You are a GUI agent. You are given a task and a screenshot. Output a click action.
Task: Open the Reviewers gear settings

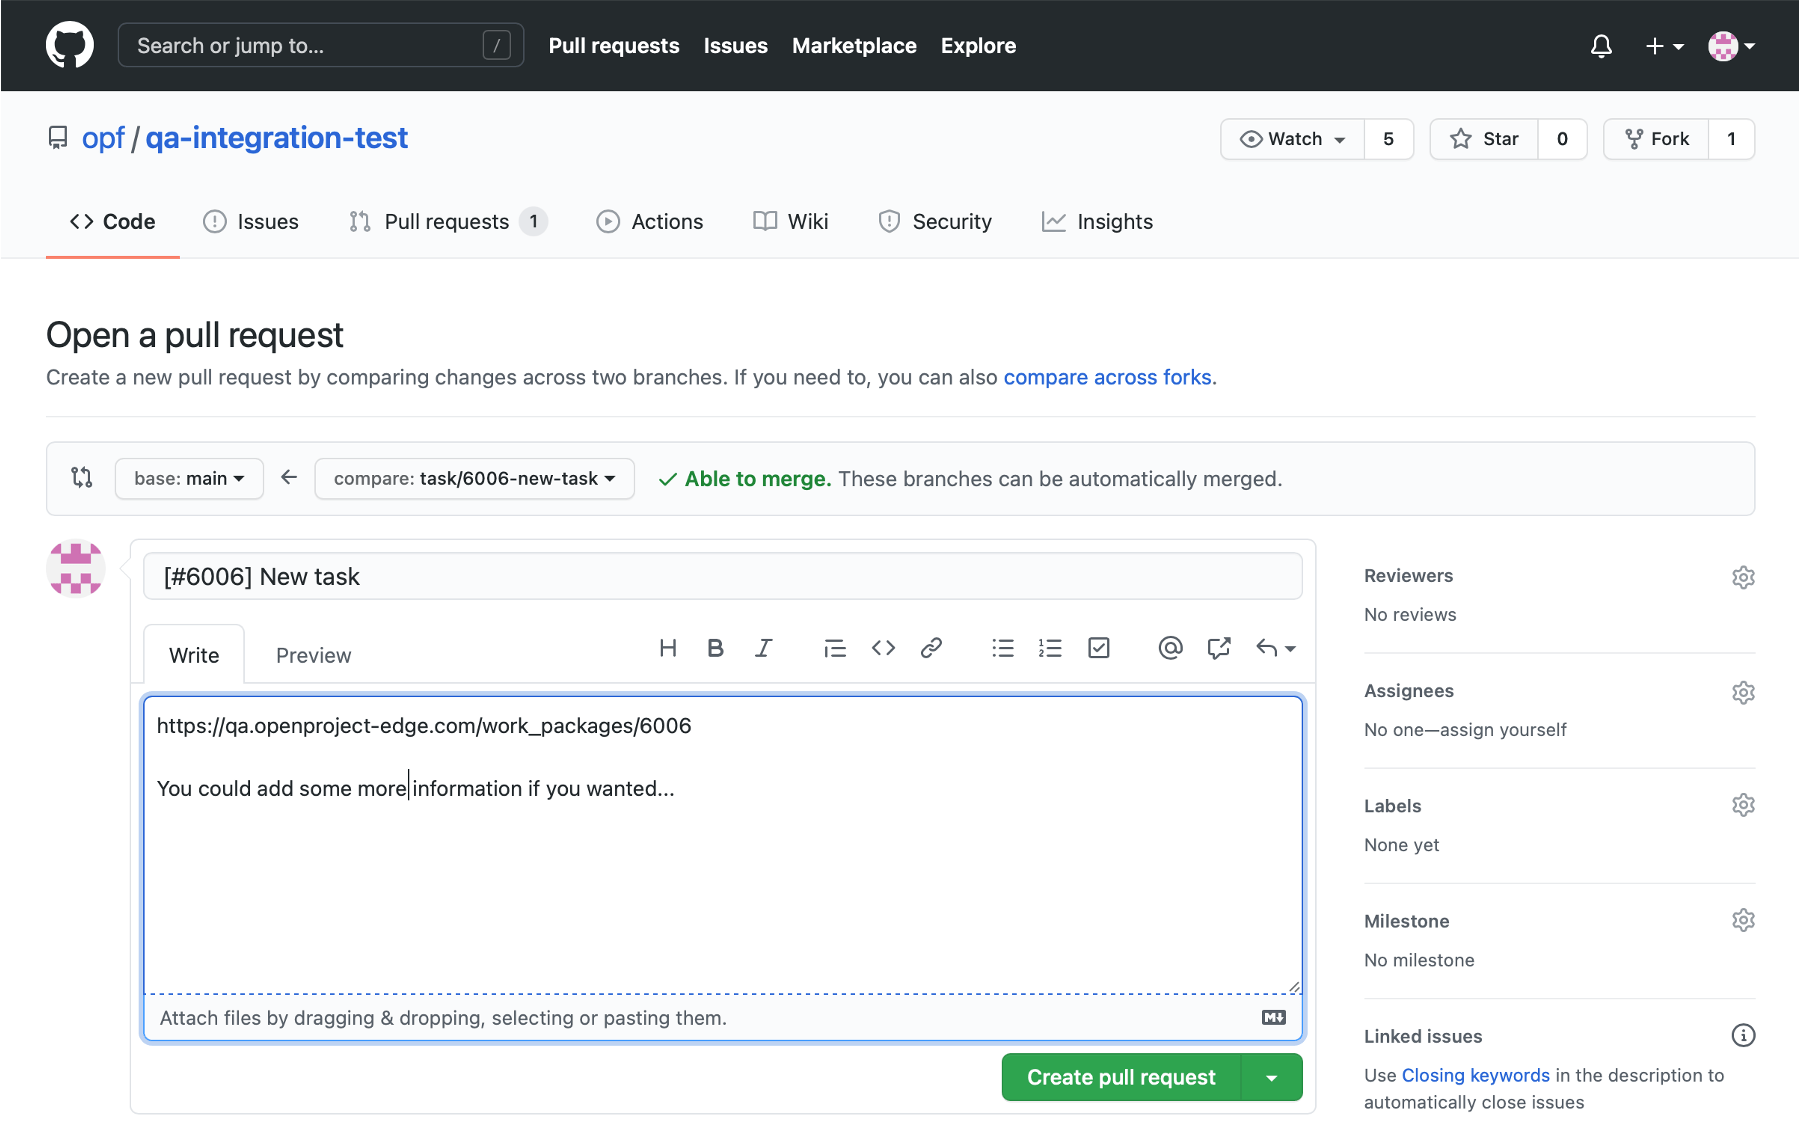pos(1743,577)
